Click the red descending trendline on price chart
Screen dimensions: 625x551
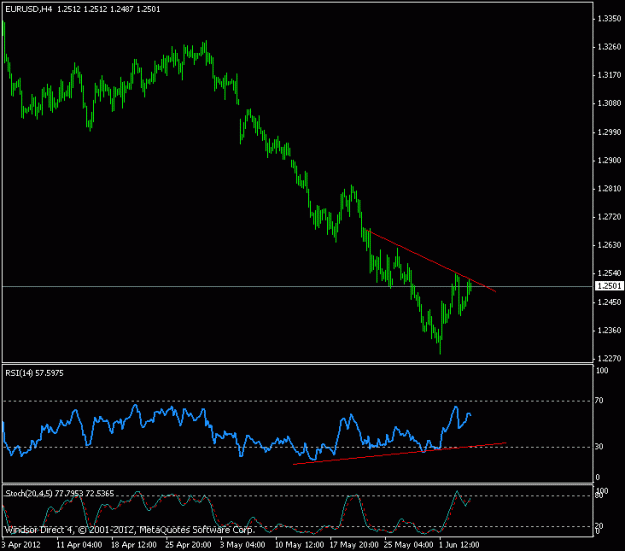pos(430,261)
